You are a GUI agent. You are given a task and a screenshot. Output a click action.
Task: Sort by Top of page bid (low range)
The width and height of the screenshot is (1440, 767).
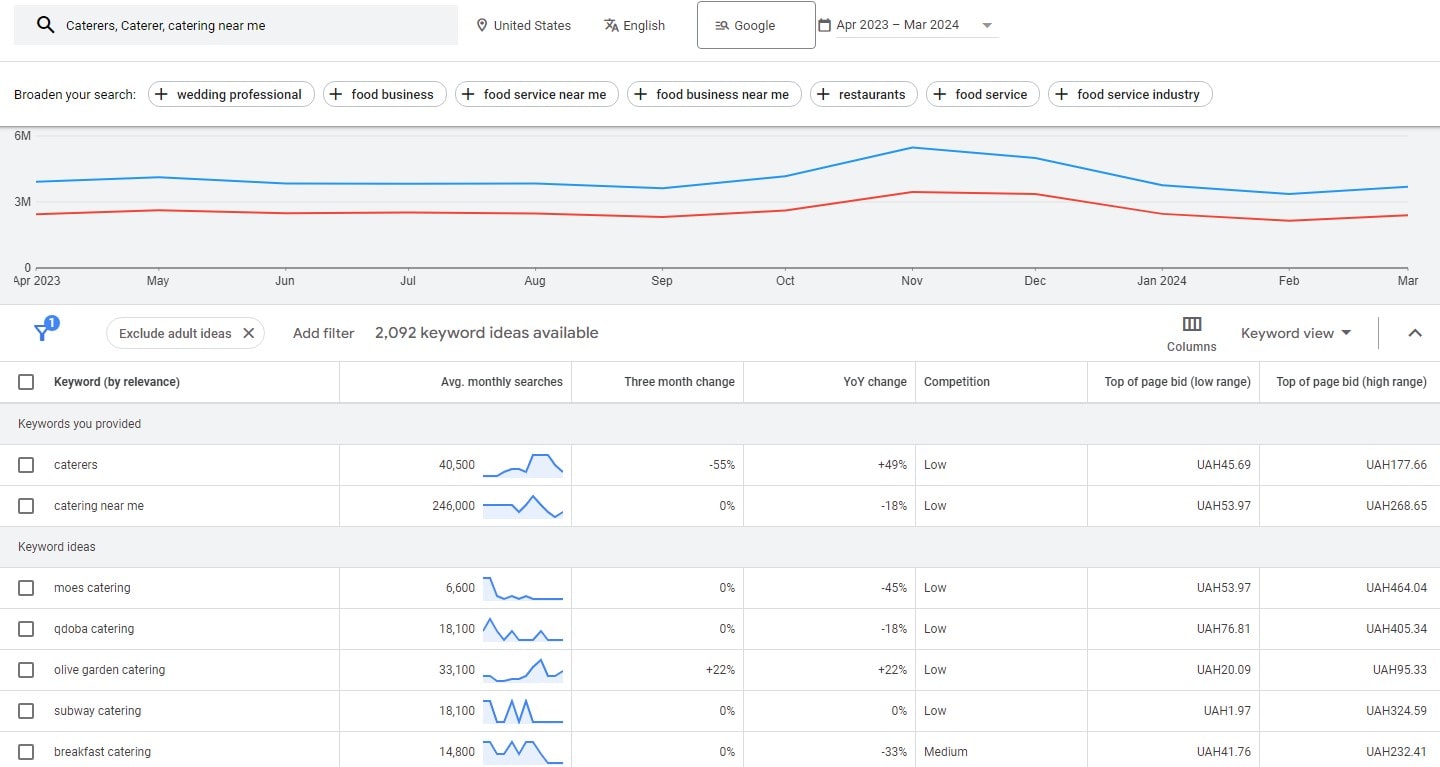[x=1177, y=382]
